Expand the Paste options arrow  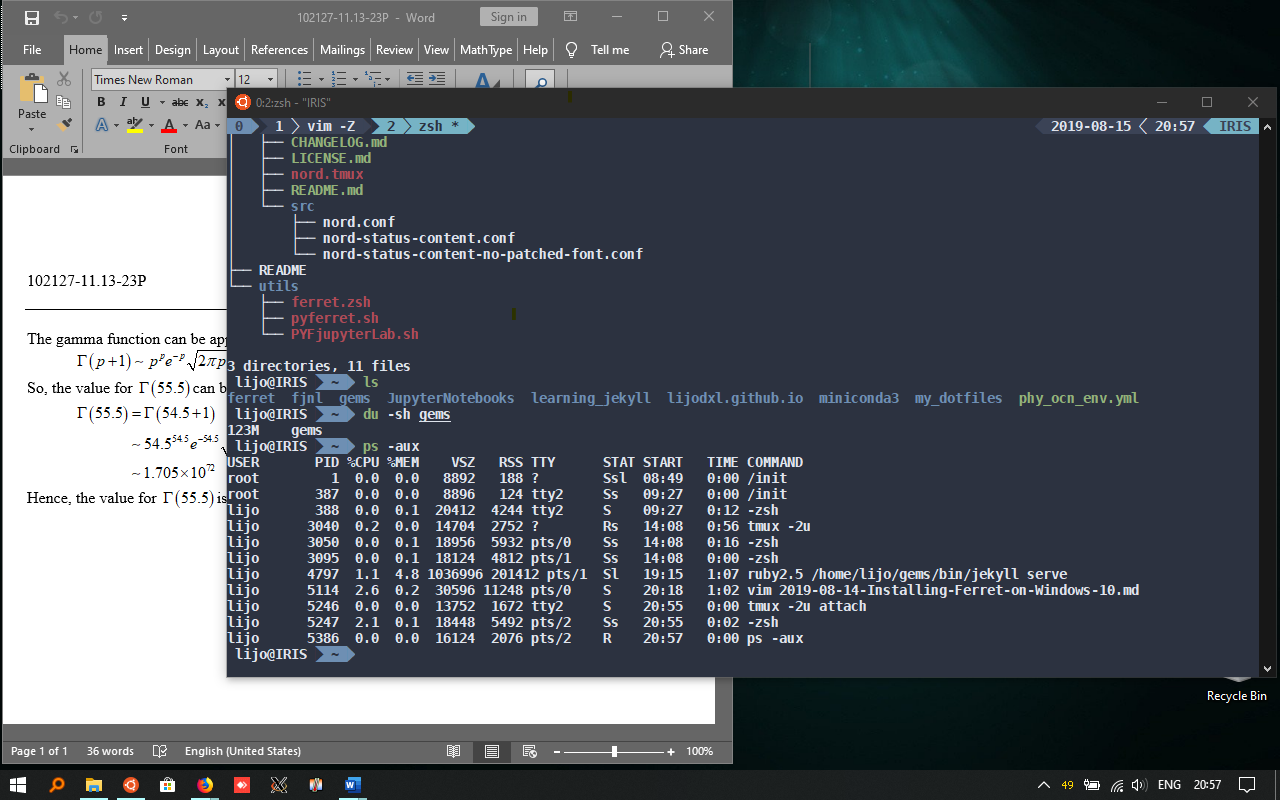[32, 130]
